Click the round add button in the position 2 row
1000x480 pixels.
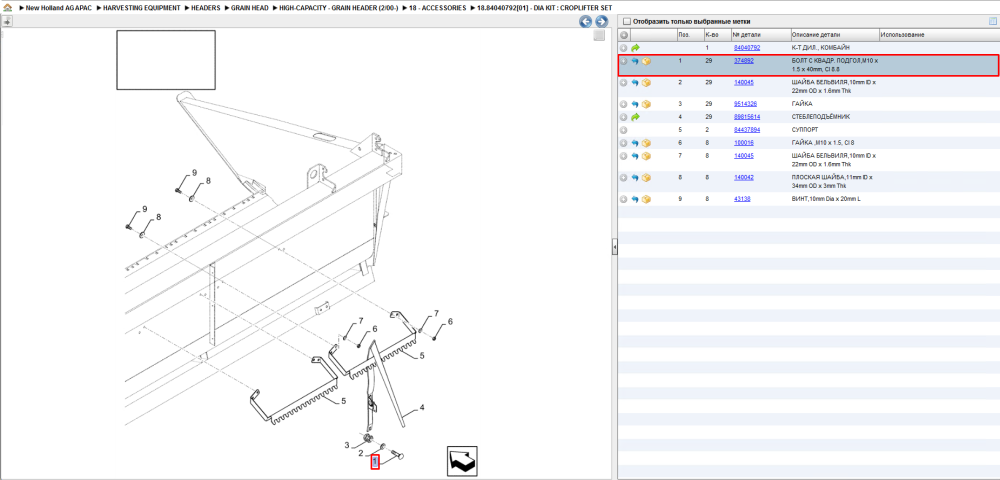[x=624, y=83]
